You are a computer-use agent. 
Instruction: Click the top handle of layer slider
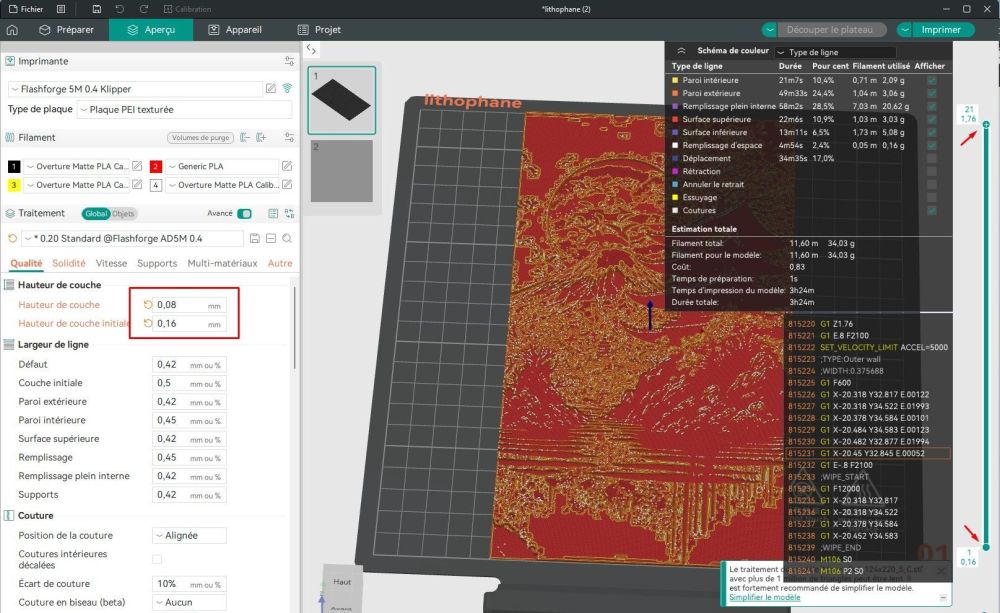986,124
